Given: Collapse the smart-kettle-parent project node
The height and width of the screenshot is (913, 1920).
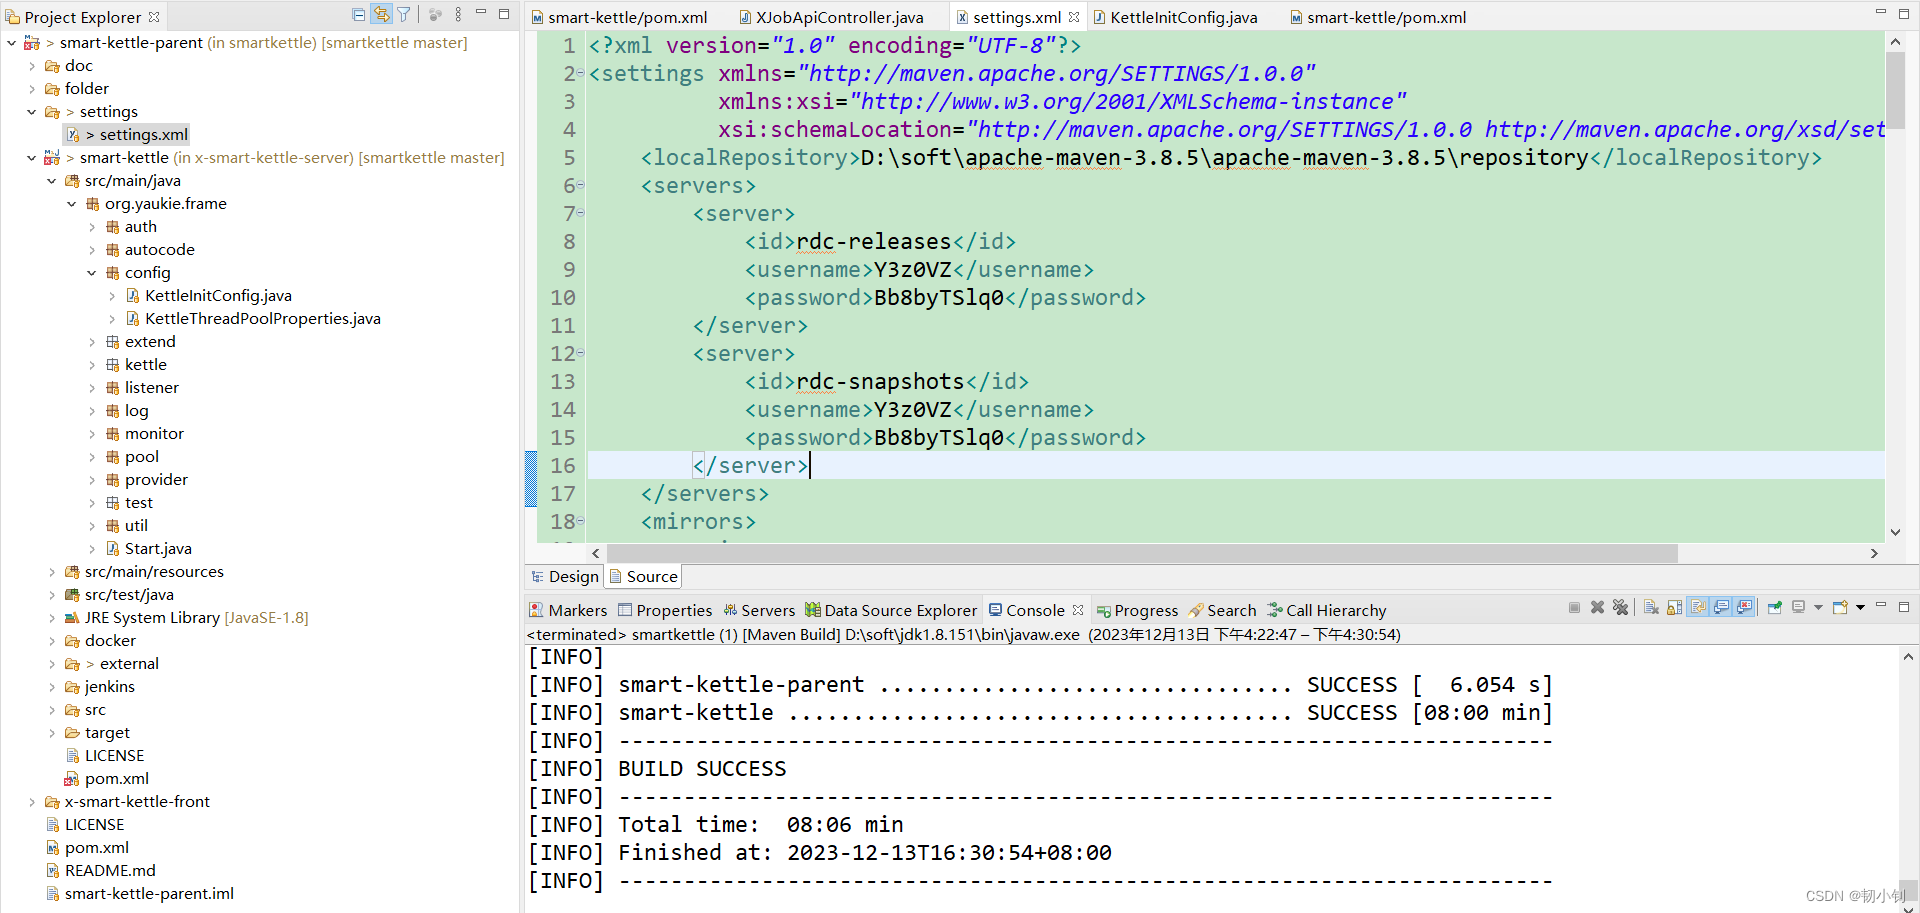Looking at the screenshot, I should (x=11, y=43).
